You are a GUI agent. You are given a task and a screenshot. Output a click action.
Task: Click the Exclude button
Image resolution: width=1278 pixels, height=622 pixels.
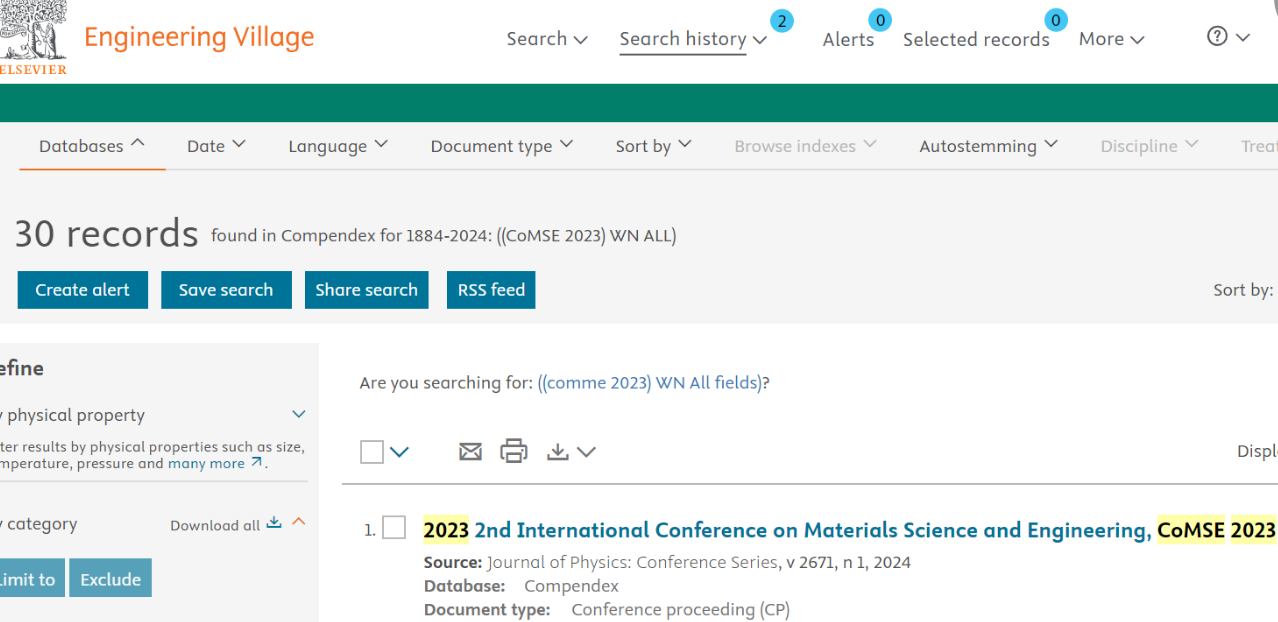[x=110, y=578]
